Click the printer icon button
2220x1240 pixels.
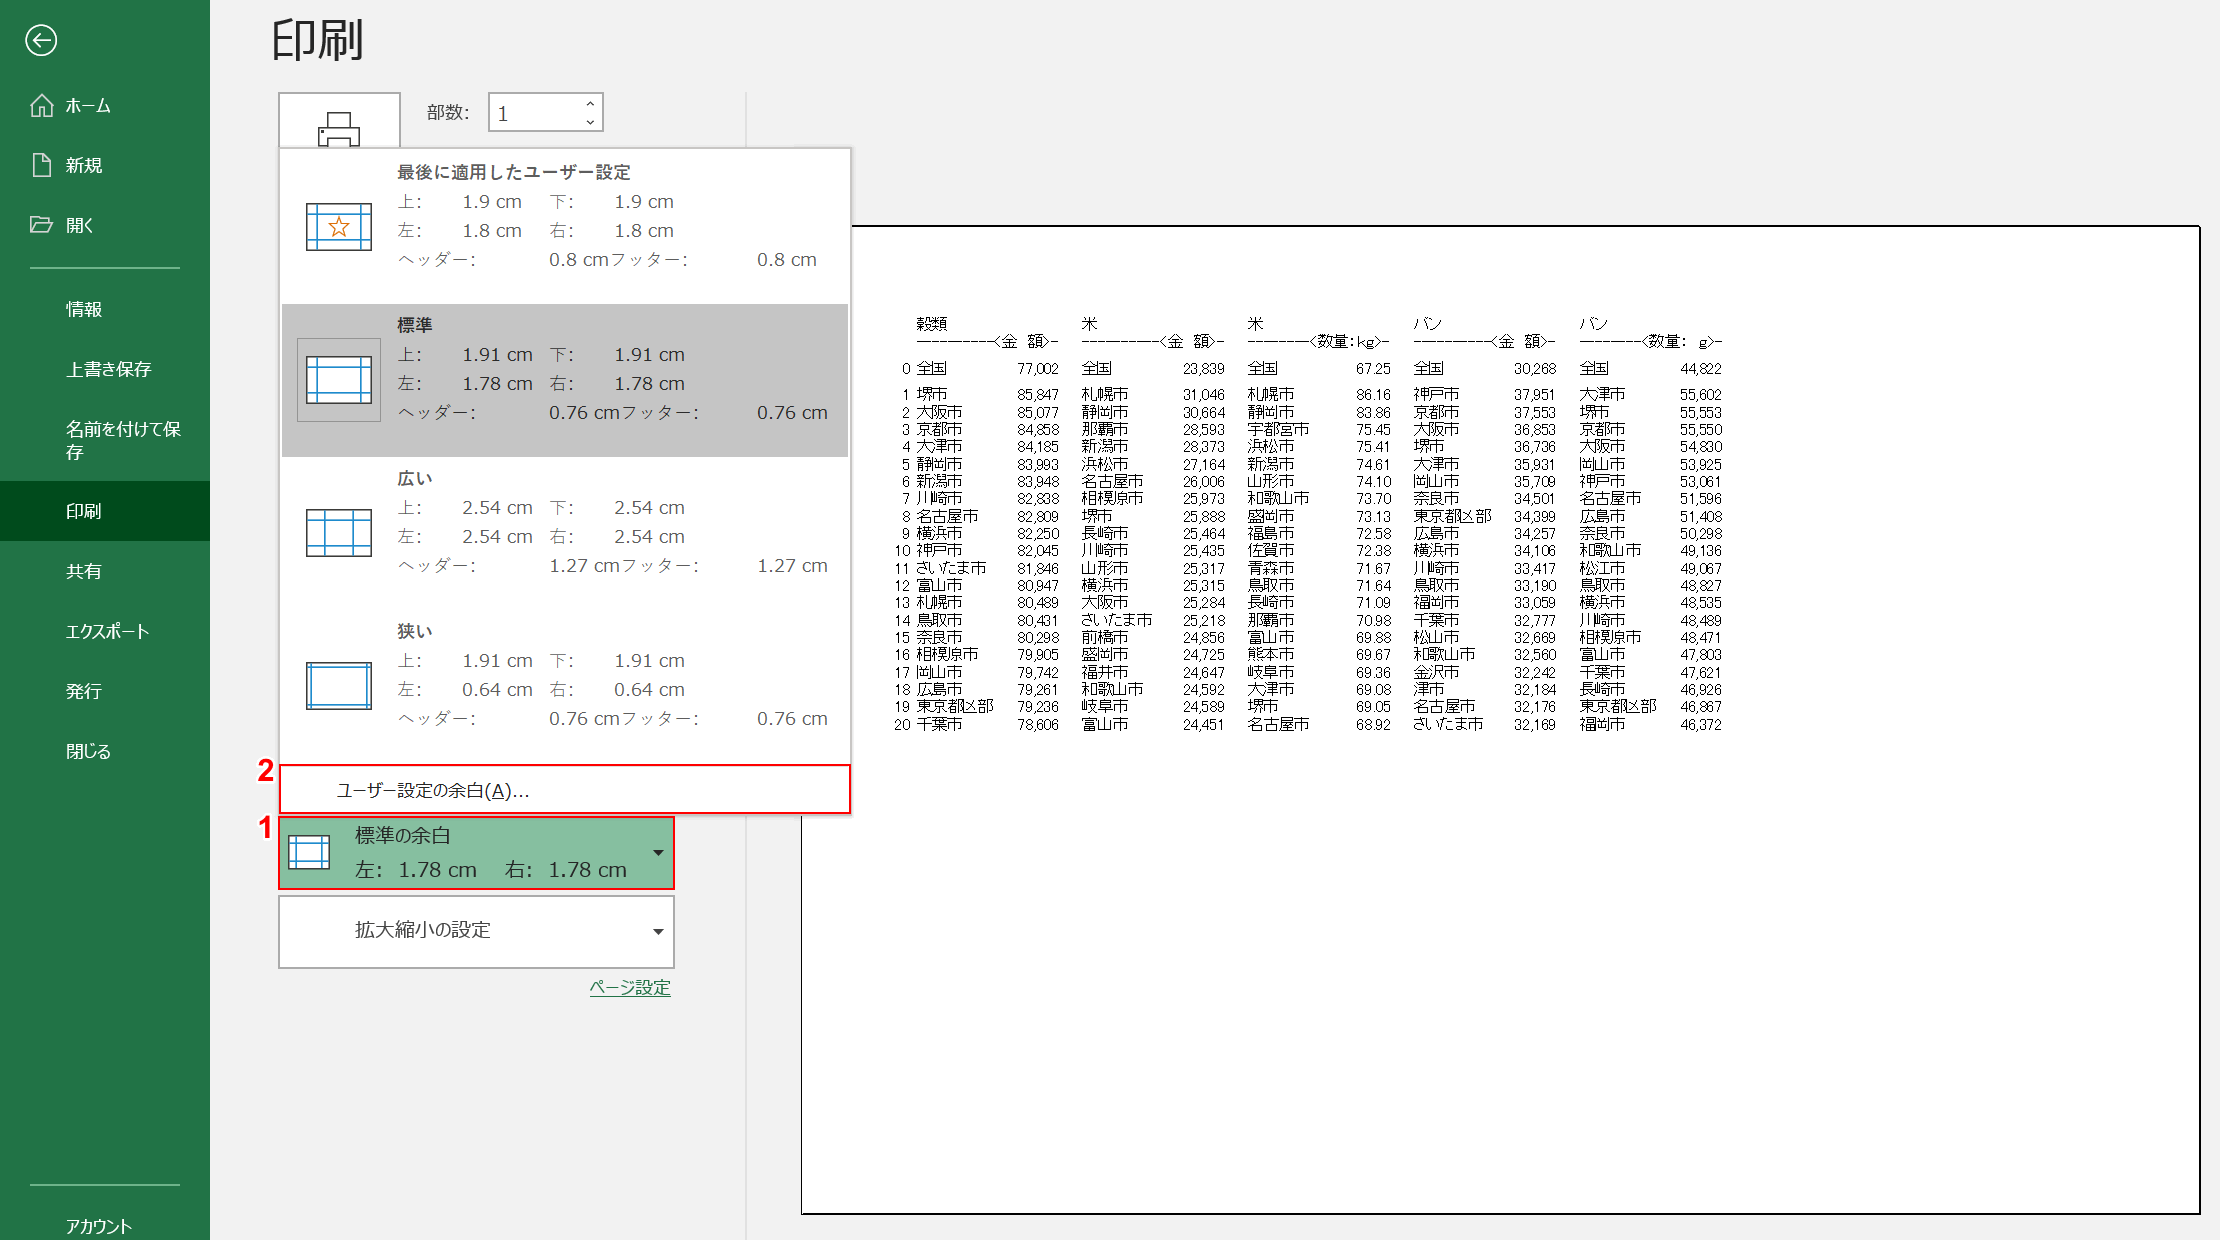pyautogui.click(x=339, y=122)
